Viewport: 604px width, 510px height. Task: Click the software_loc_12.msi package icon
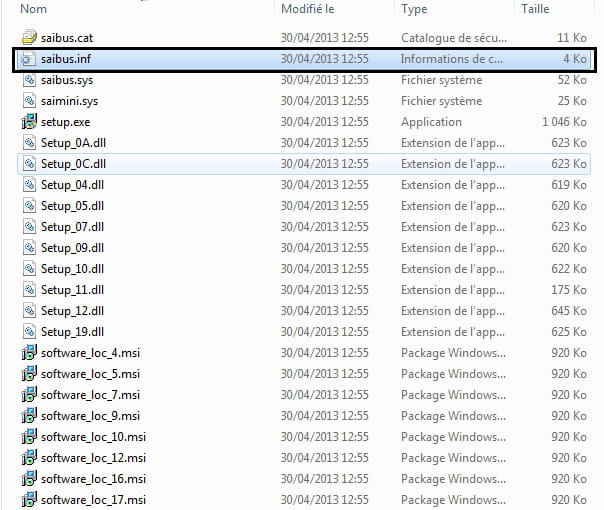29,458
